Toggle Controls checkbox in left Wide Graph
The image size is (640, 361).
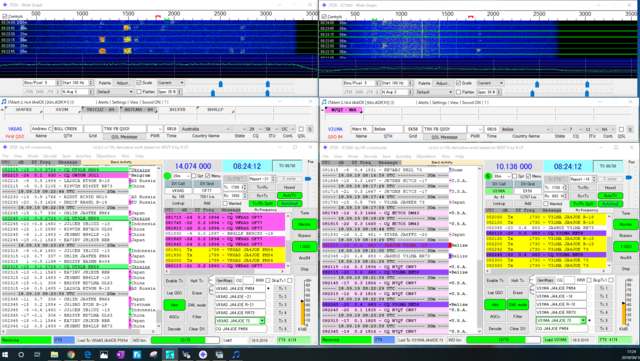pos(4,16)
